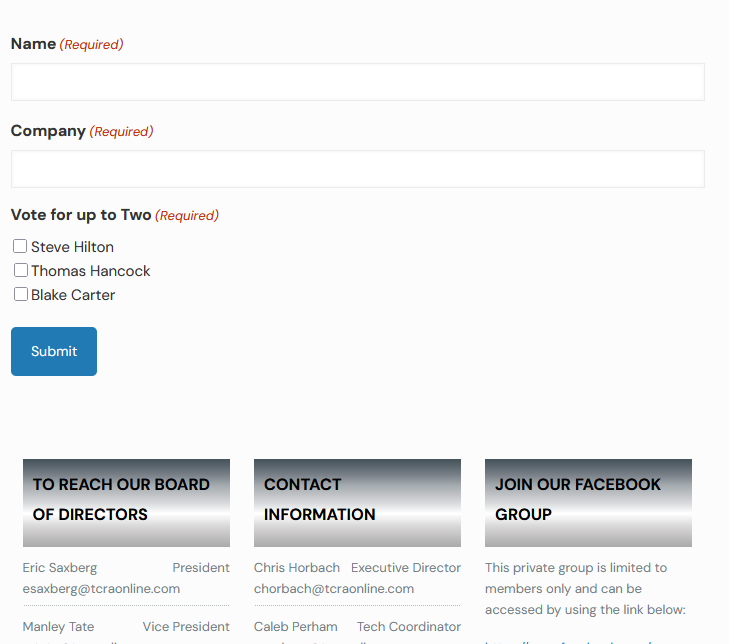Click the chorbach@tcraonline.com email address
Viewport: 729px width, 644px height.
(x=333, y=589)
